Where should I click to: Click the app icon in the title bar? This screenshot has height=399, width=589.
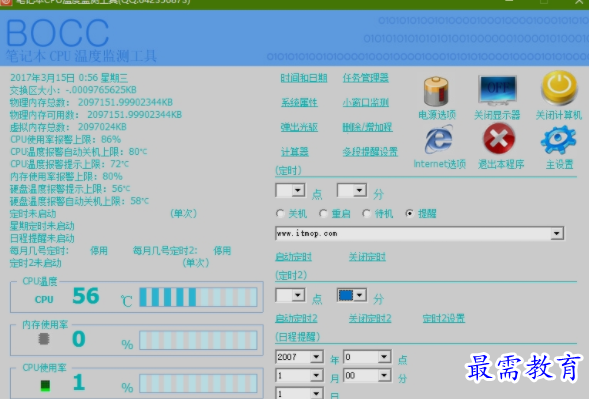[5, 2]
